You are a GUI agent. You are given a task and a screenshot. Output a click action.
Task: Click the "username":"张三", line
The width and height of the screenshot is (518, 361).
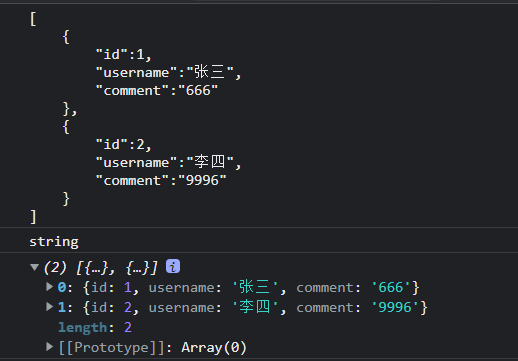[x=168, y=72]
